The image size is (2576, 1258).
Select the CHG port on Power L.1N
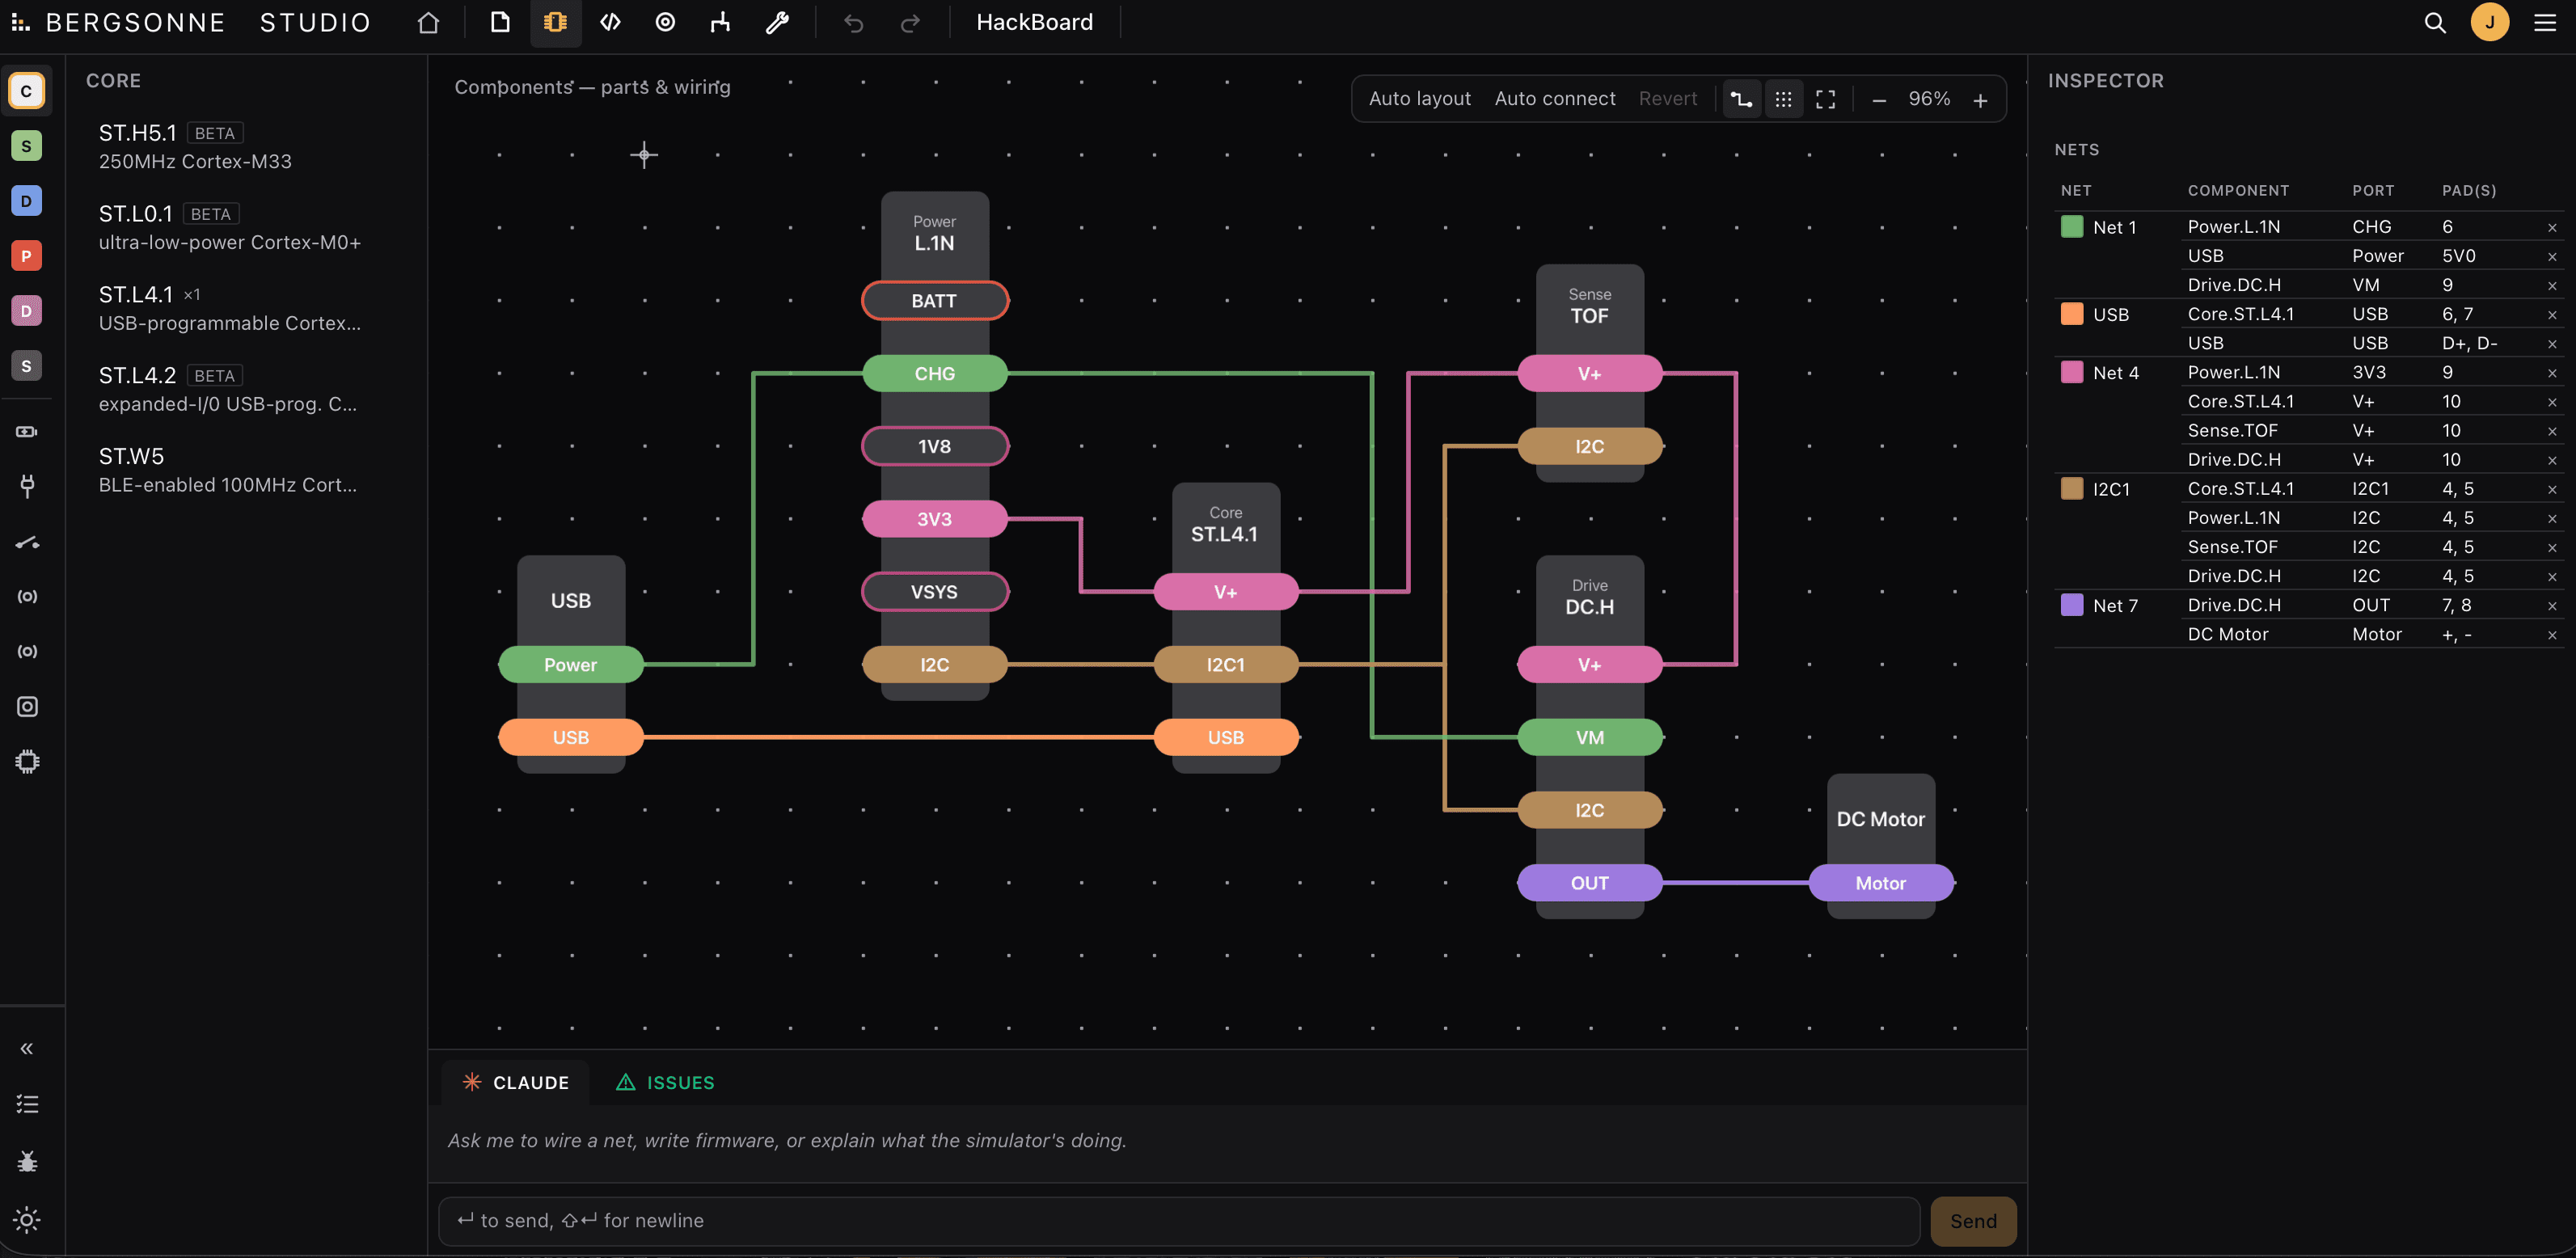tap(934, 374)
